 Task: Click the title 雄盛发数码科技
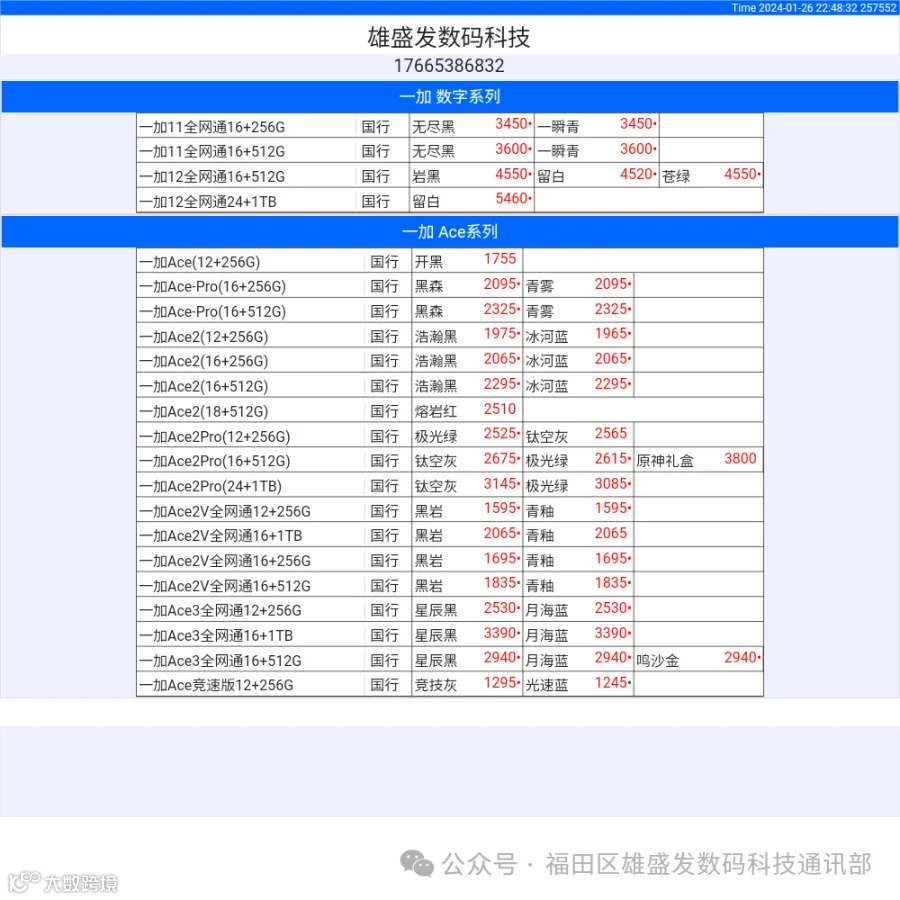(x=449, y=37)
